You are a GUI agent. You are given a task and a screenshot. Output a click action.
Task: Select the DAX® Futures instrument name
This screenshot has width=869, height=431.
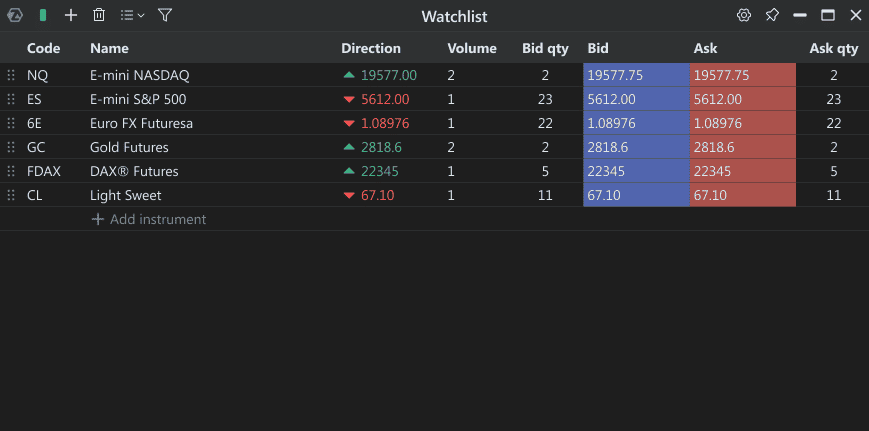coord(129,171)
